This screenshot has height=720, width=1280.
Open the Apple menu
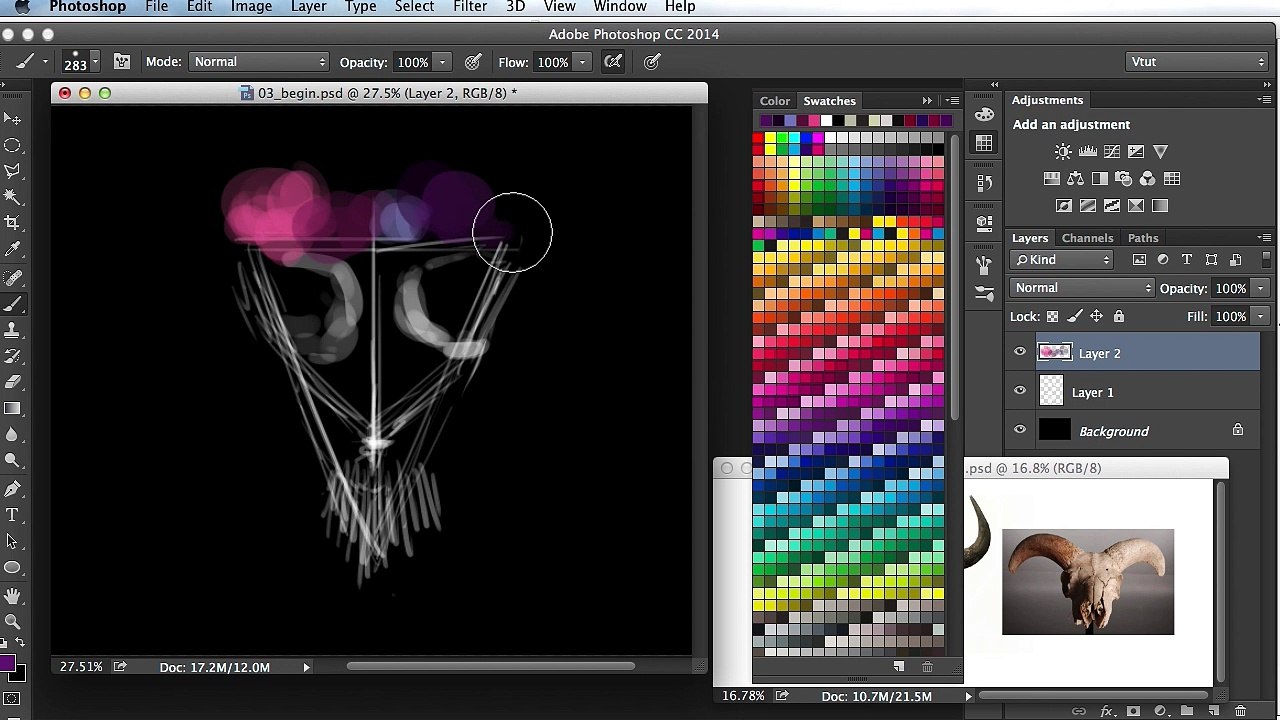[22, 7]
